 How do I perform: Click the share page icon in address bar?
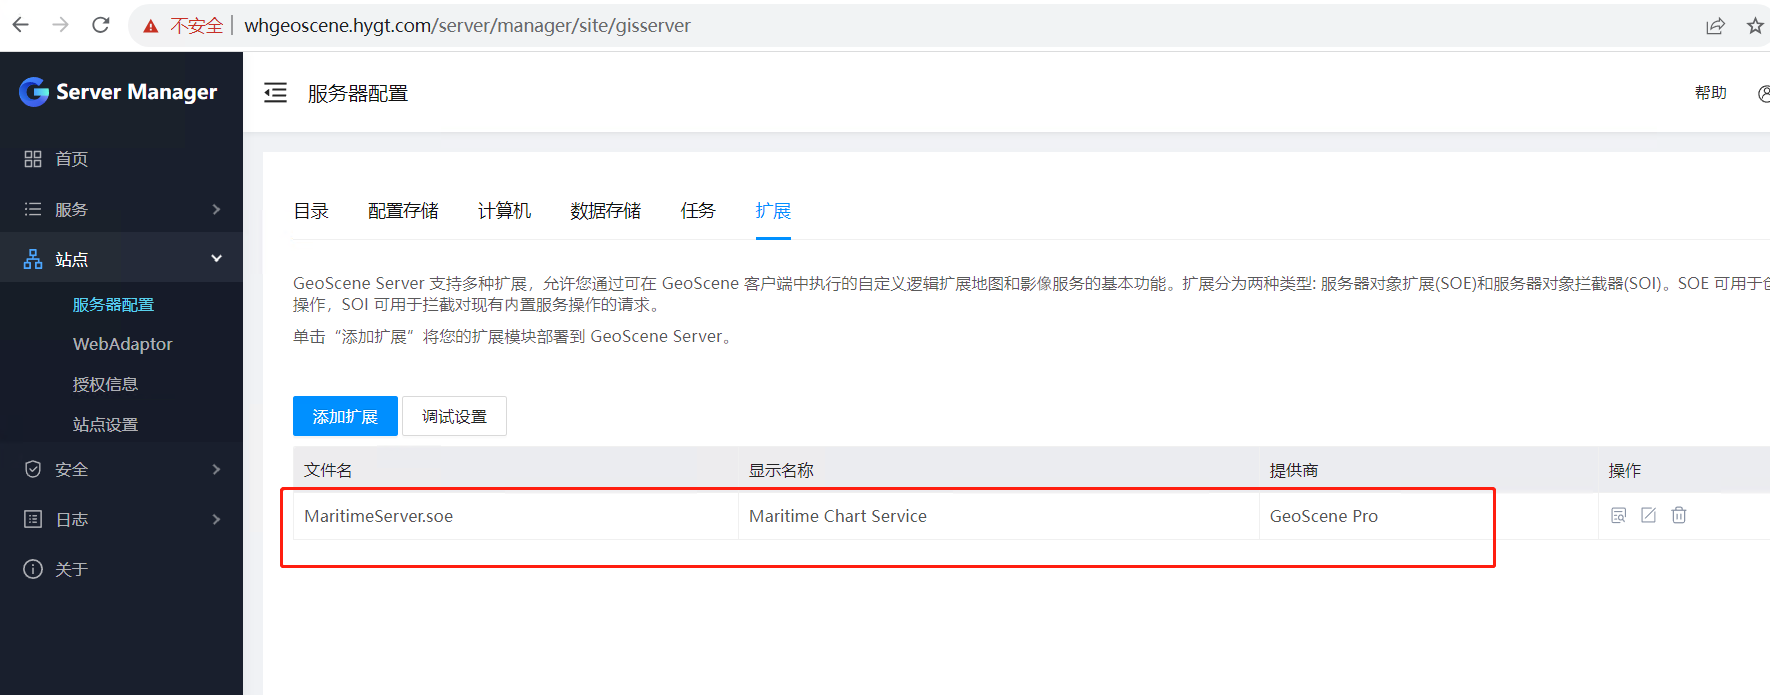point(1715,26)
